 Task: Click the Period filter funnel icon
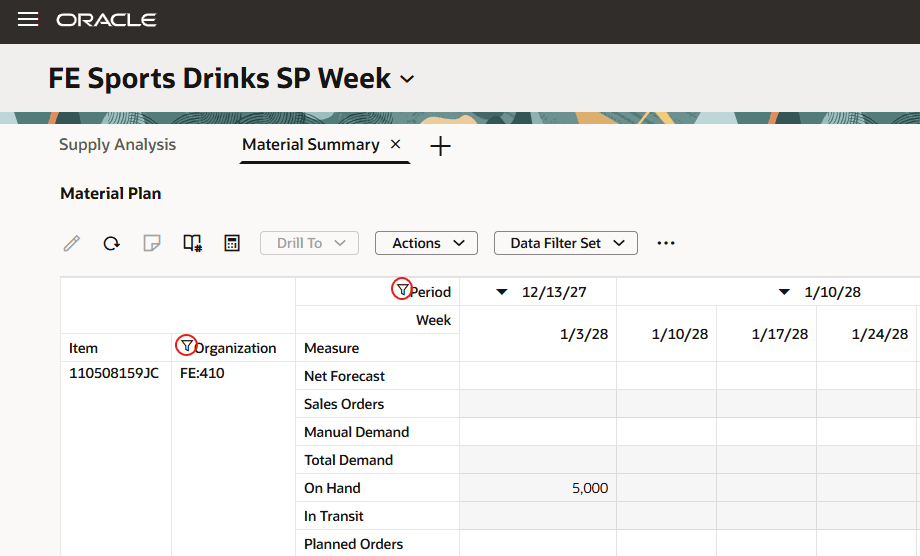(x=402, y=289)
